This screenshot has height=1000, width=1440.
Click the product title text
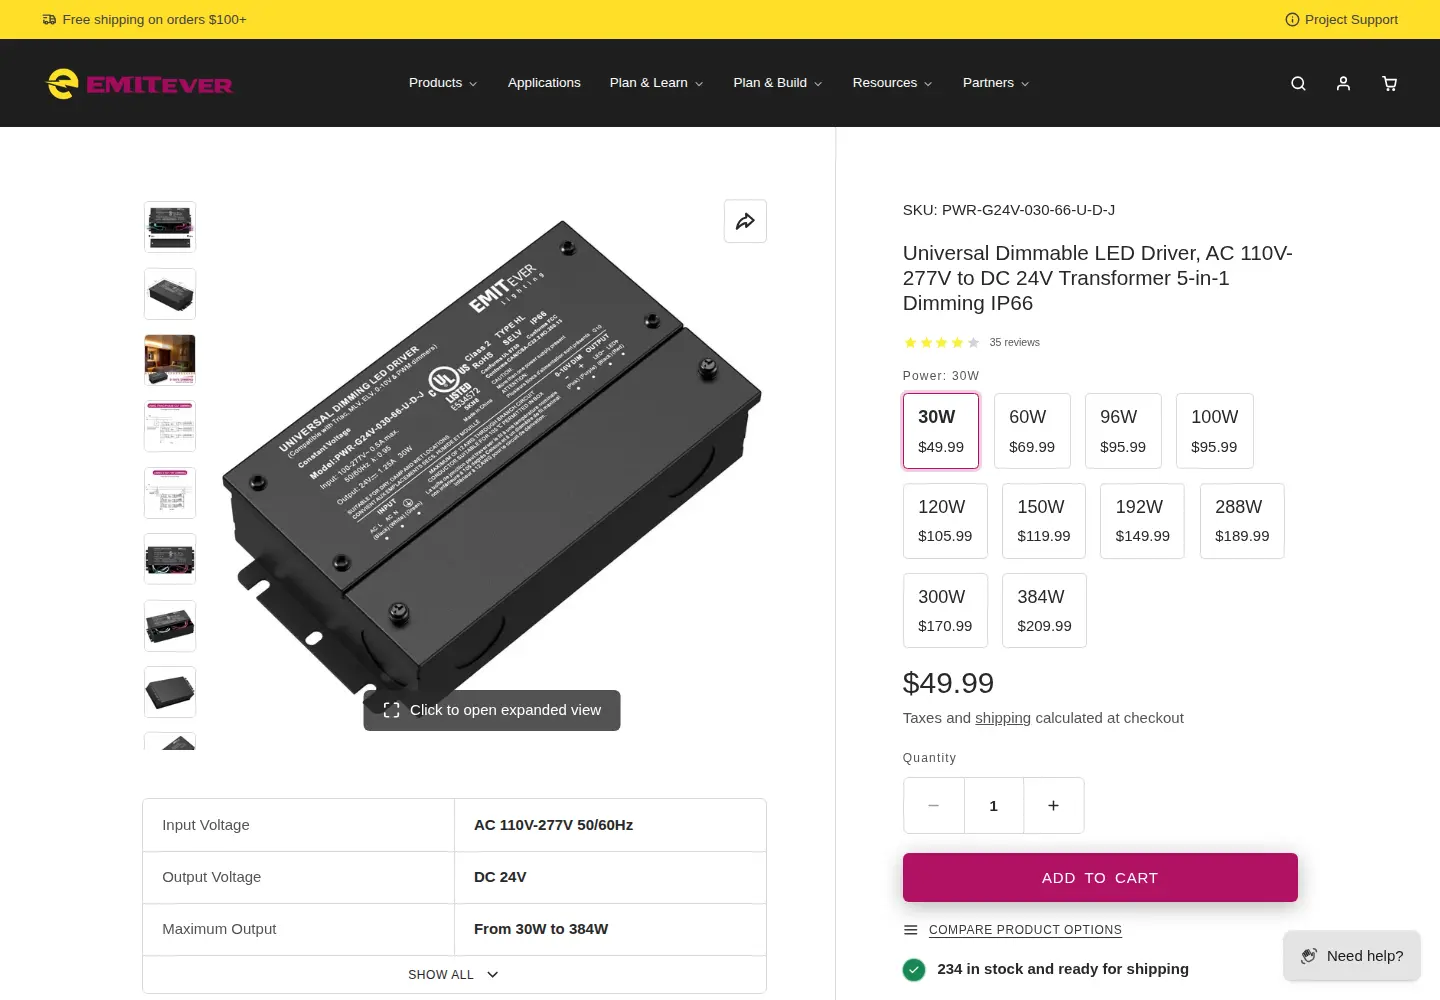pyautogui.click(x=1098, y=278)
